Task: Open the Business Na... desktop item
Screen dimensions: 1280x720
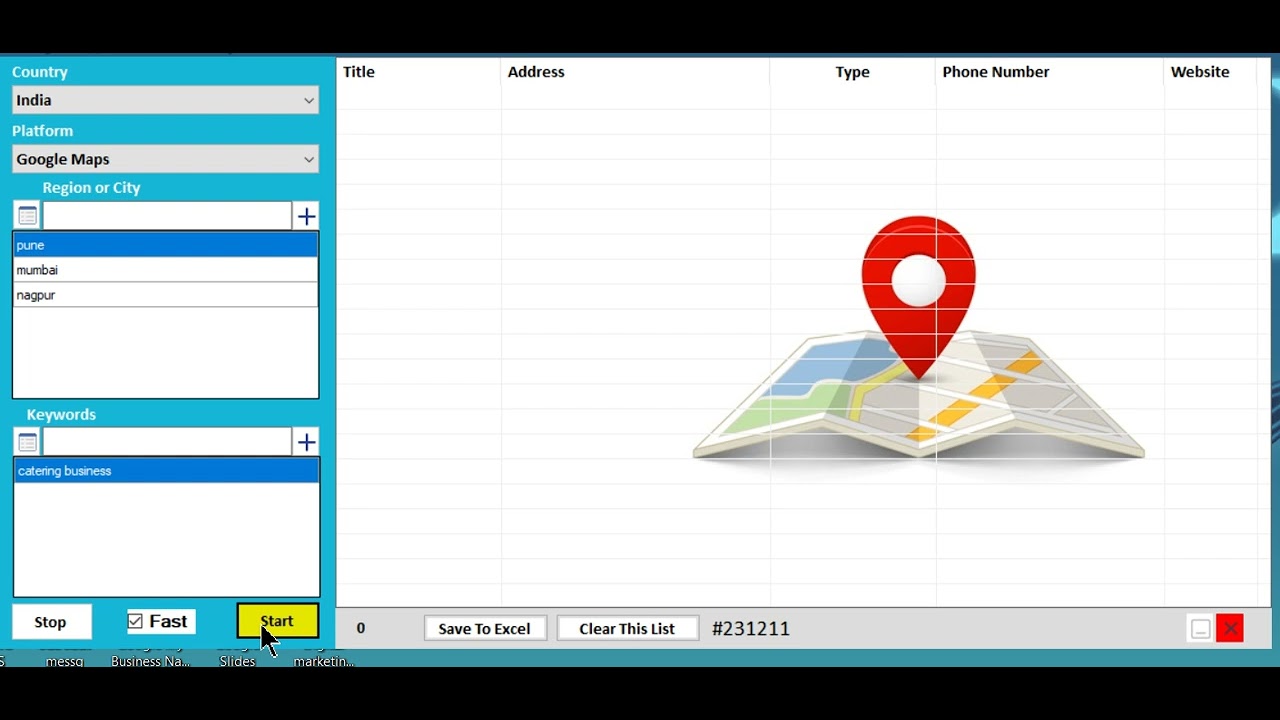Action: (x=150, y=661)
